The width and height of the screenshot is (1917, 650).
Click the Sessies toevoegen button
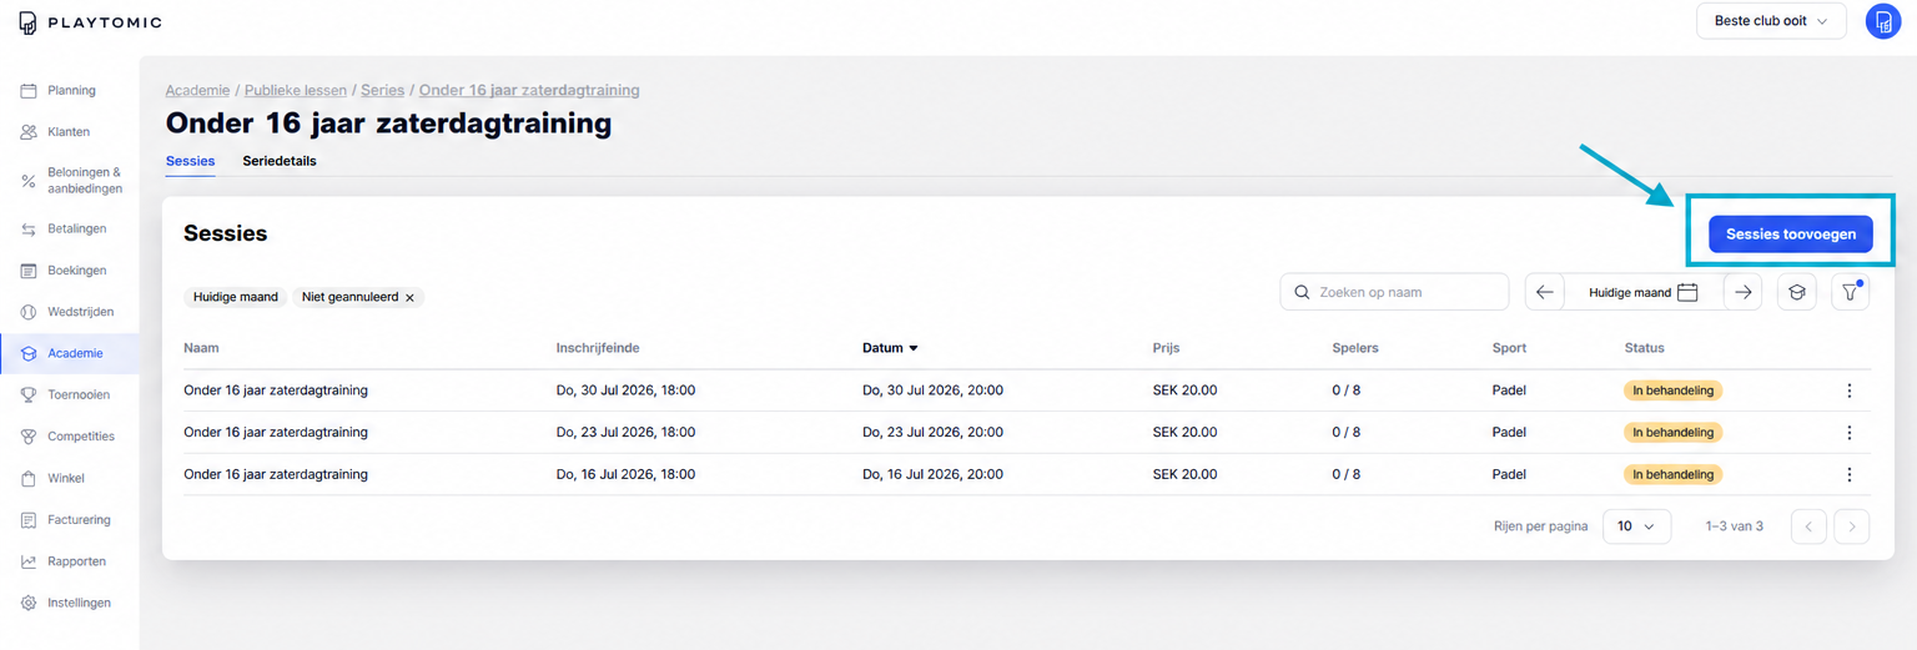1790,234
